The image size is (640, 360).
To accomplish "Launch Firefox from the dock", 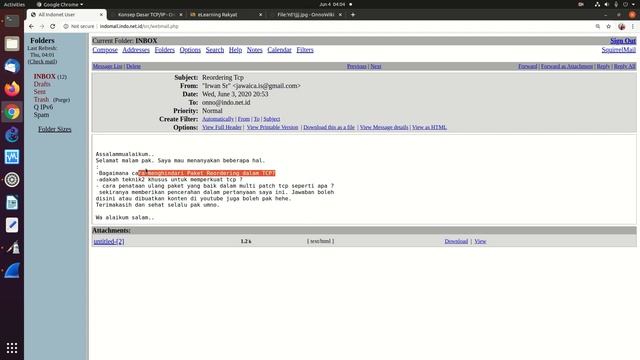I will click(x=12, y=89).
